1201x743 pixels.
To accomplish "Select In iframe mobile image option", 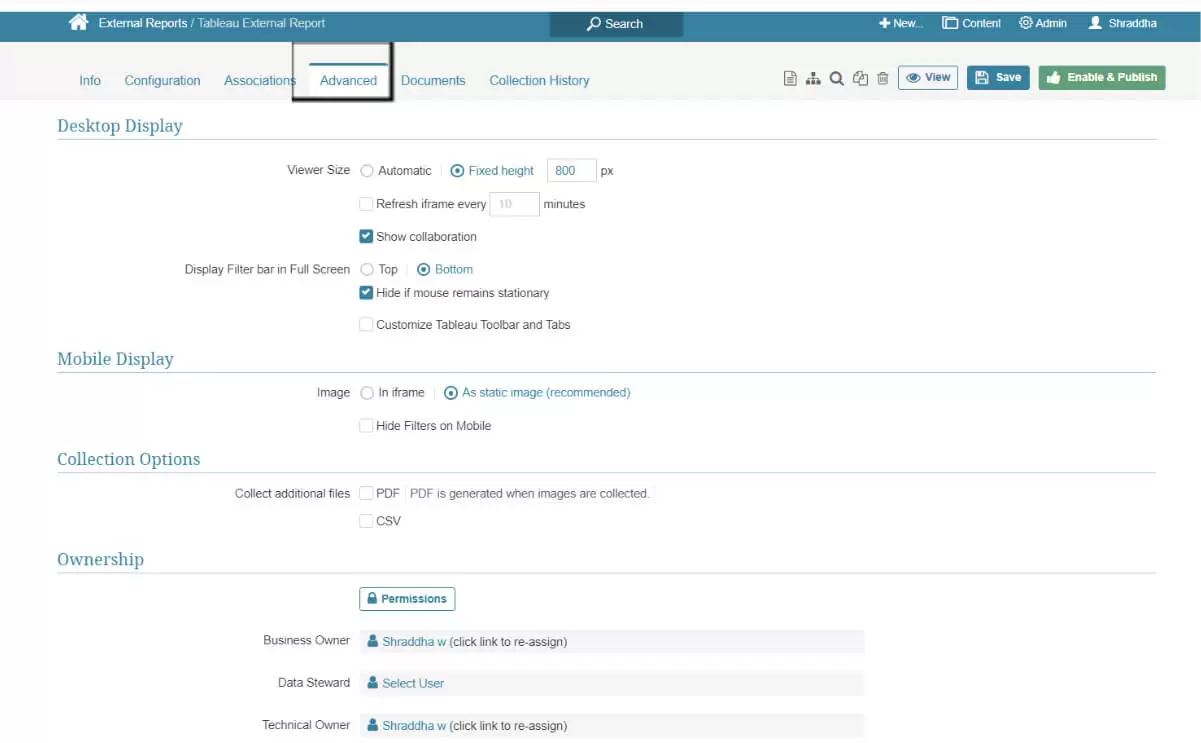I will 367,393.
